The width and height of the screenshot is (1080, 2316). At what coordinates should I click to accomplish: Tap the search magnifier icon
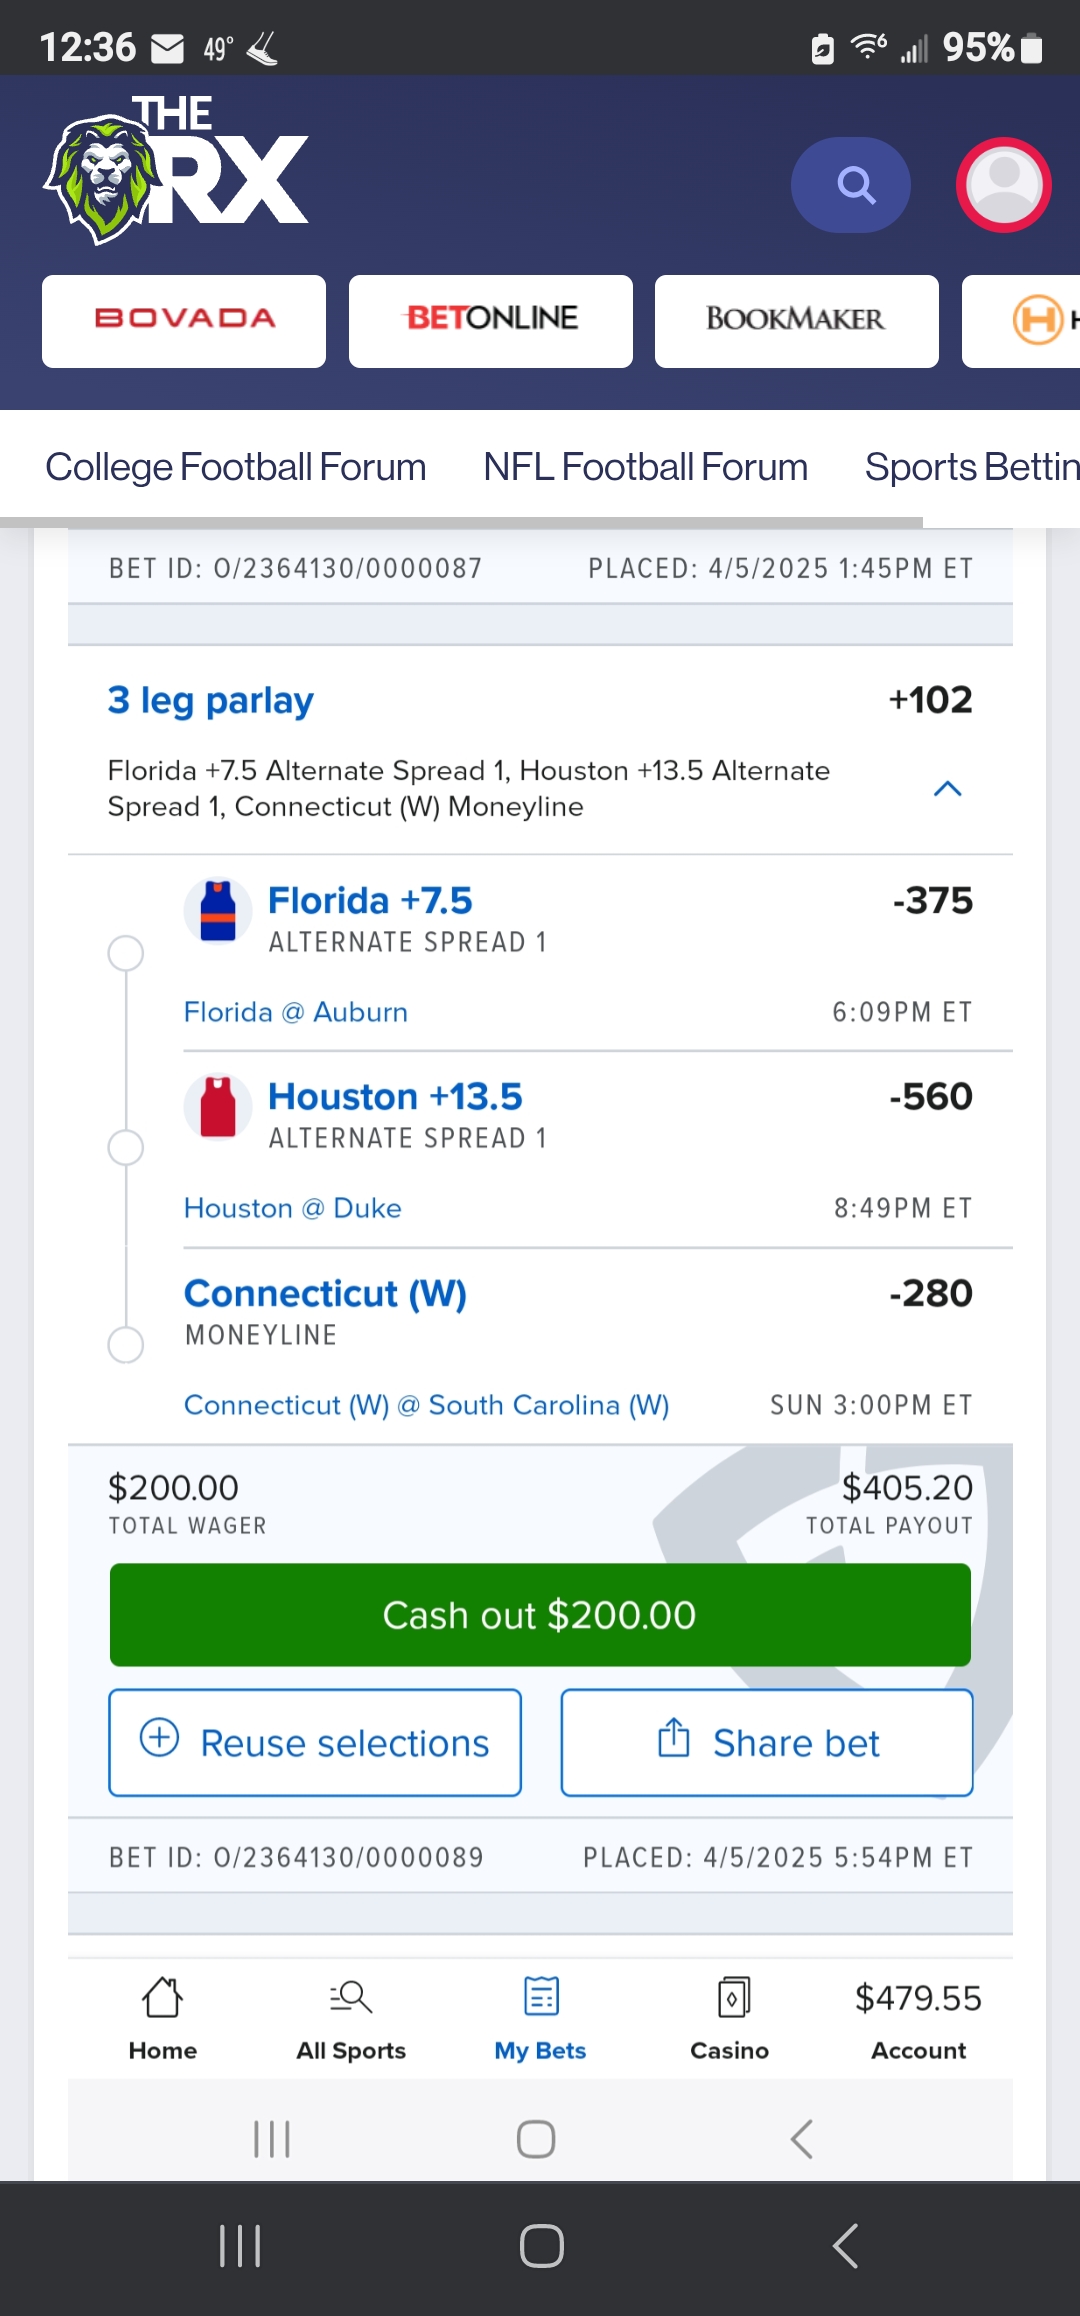coord(851,185)
